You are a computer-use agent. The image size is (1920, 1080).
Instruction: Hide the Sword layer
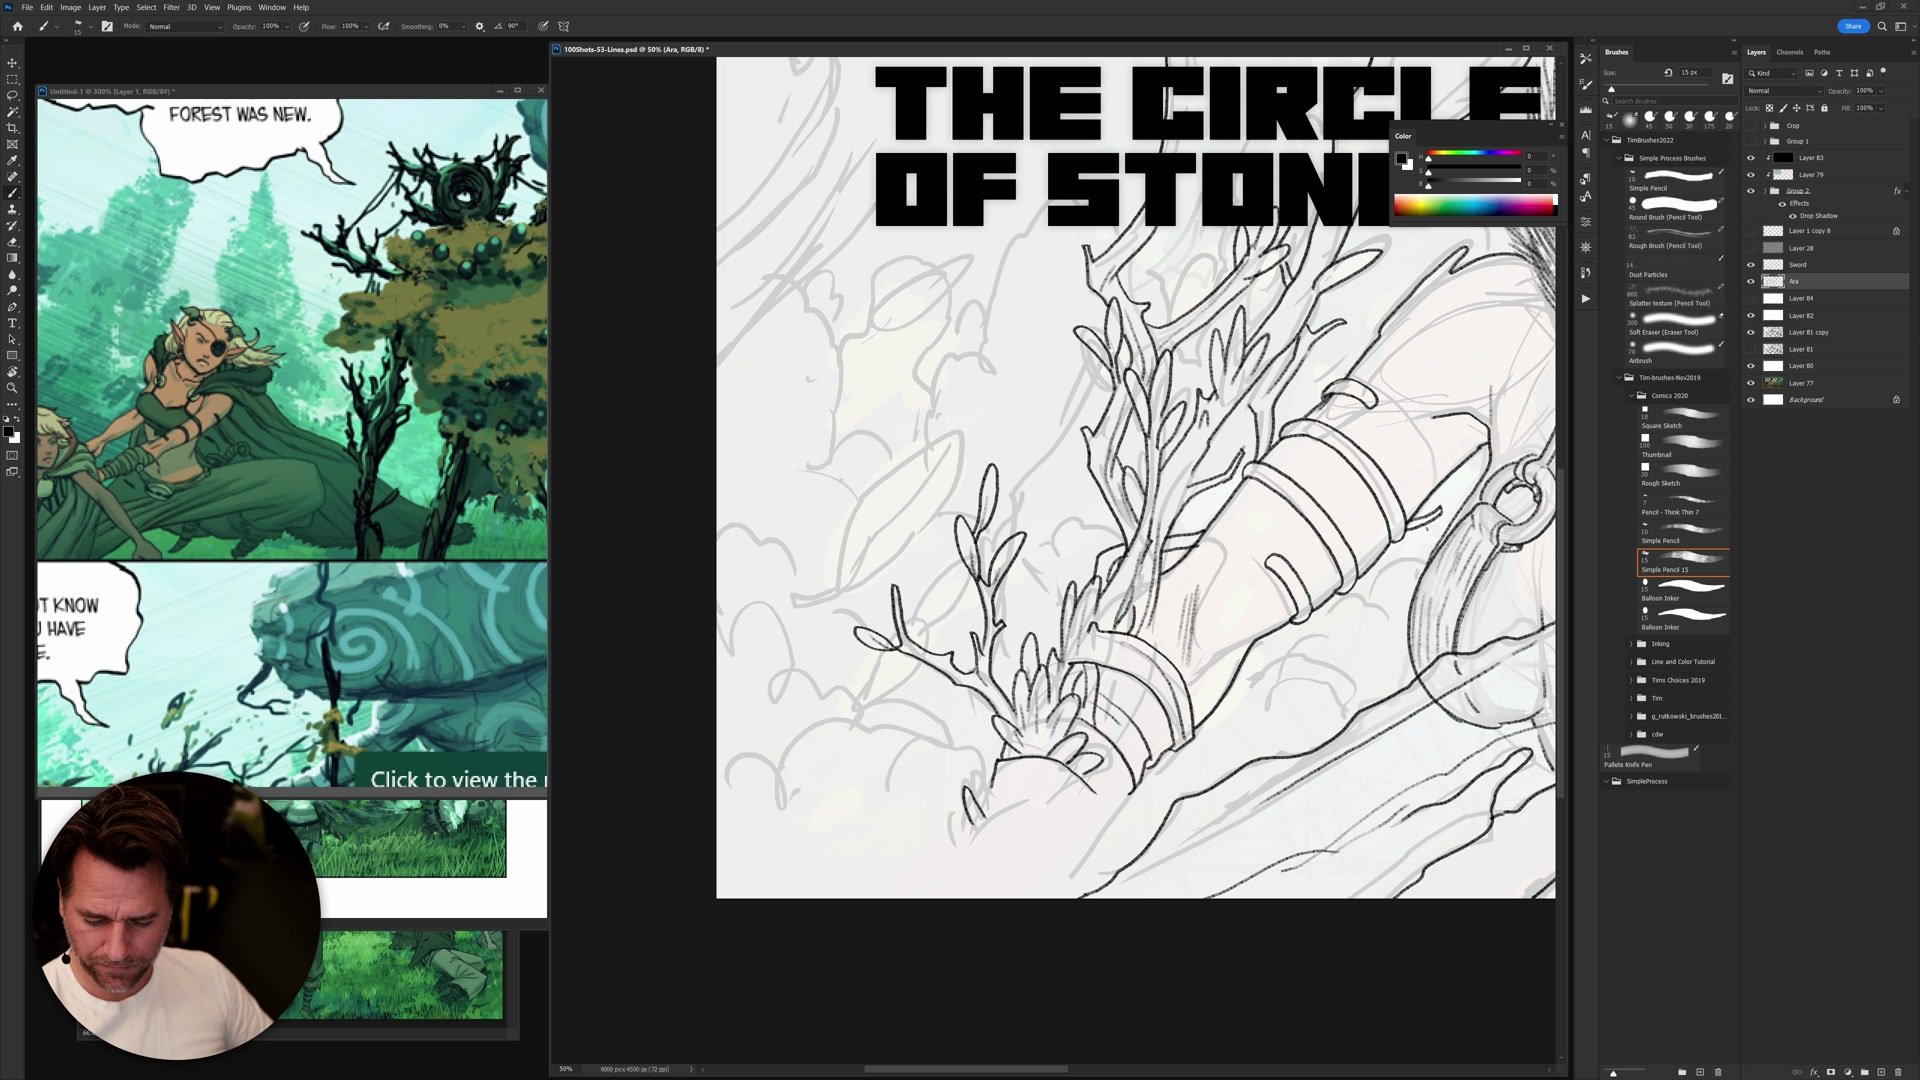point(1750,265)
